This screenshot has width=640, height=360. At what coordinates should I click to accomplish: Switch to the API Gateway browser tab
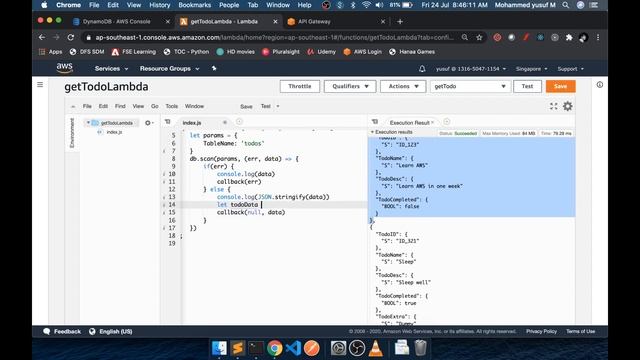point(314,21)
